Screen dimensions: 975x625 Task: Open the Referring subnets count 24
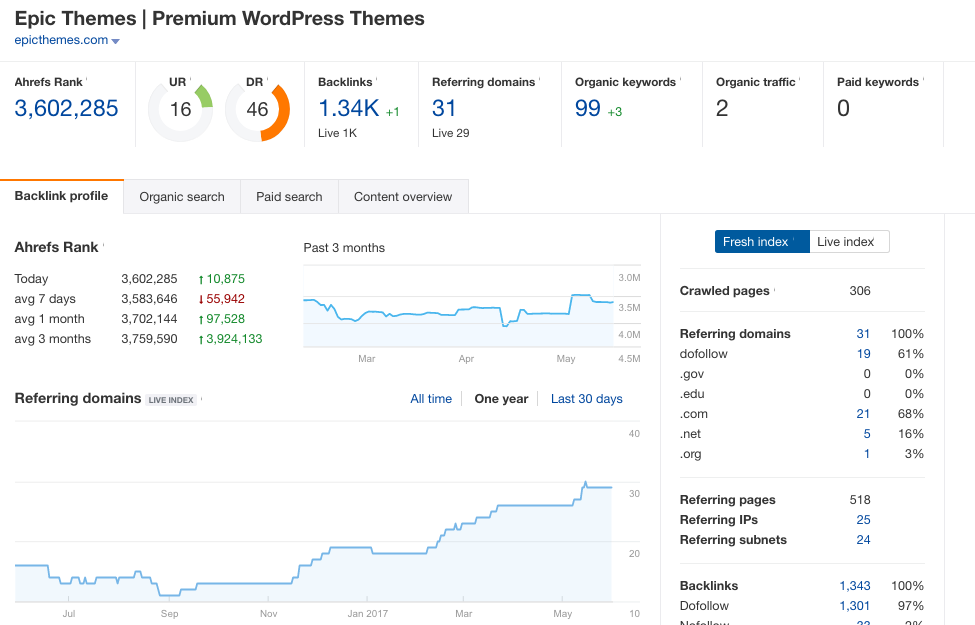pyautogui.click(x=863, y=539)
